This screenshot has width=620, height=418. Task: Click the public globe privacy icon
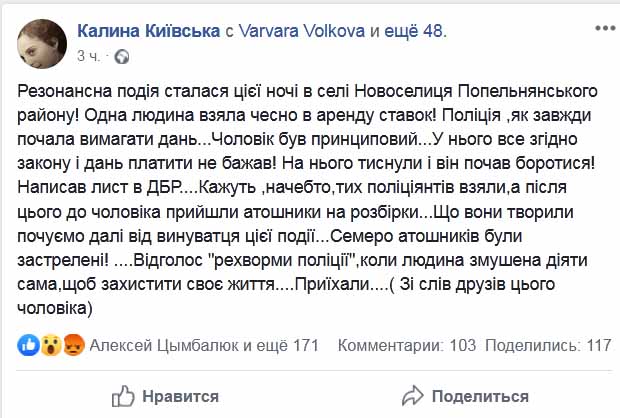122,57
